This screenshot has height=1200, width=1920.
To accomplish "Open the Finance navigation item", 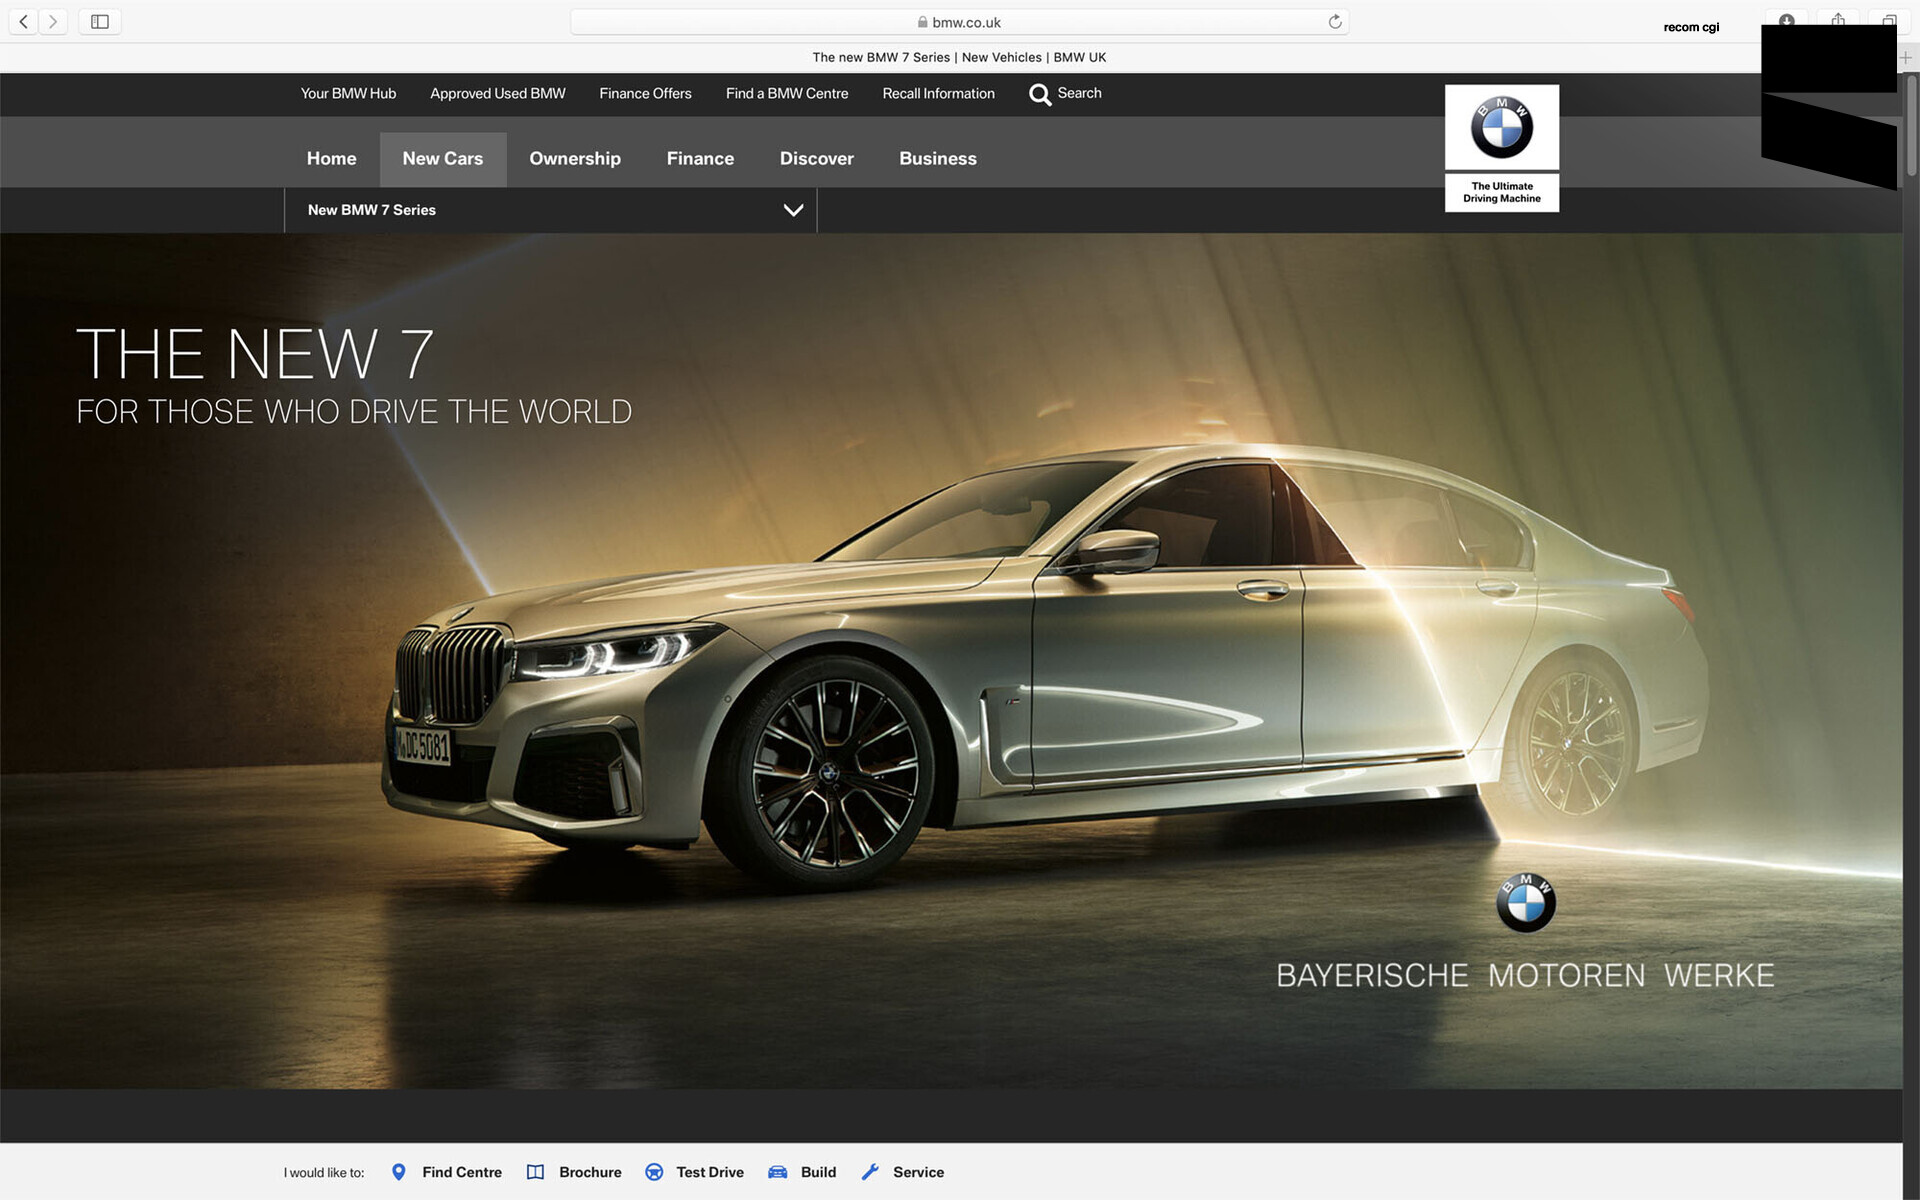I will [x=700, y=159].
